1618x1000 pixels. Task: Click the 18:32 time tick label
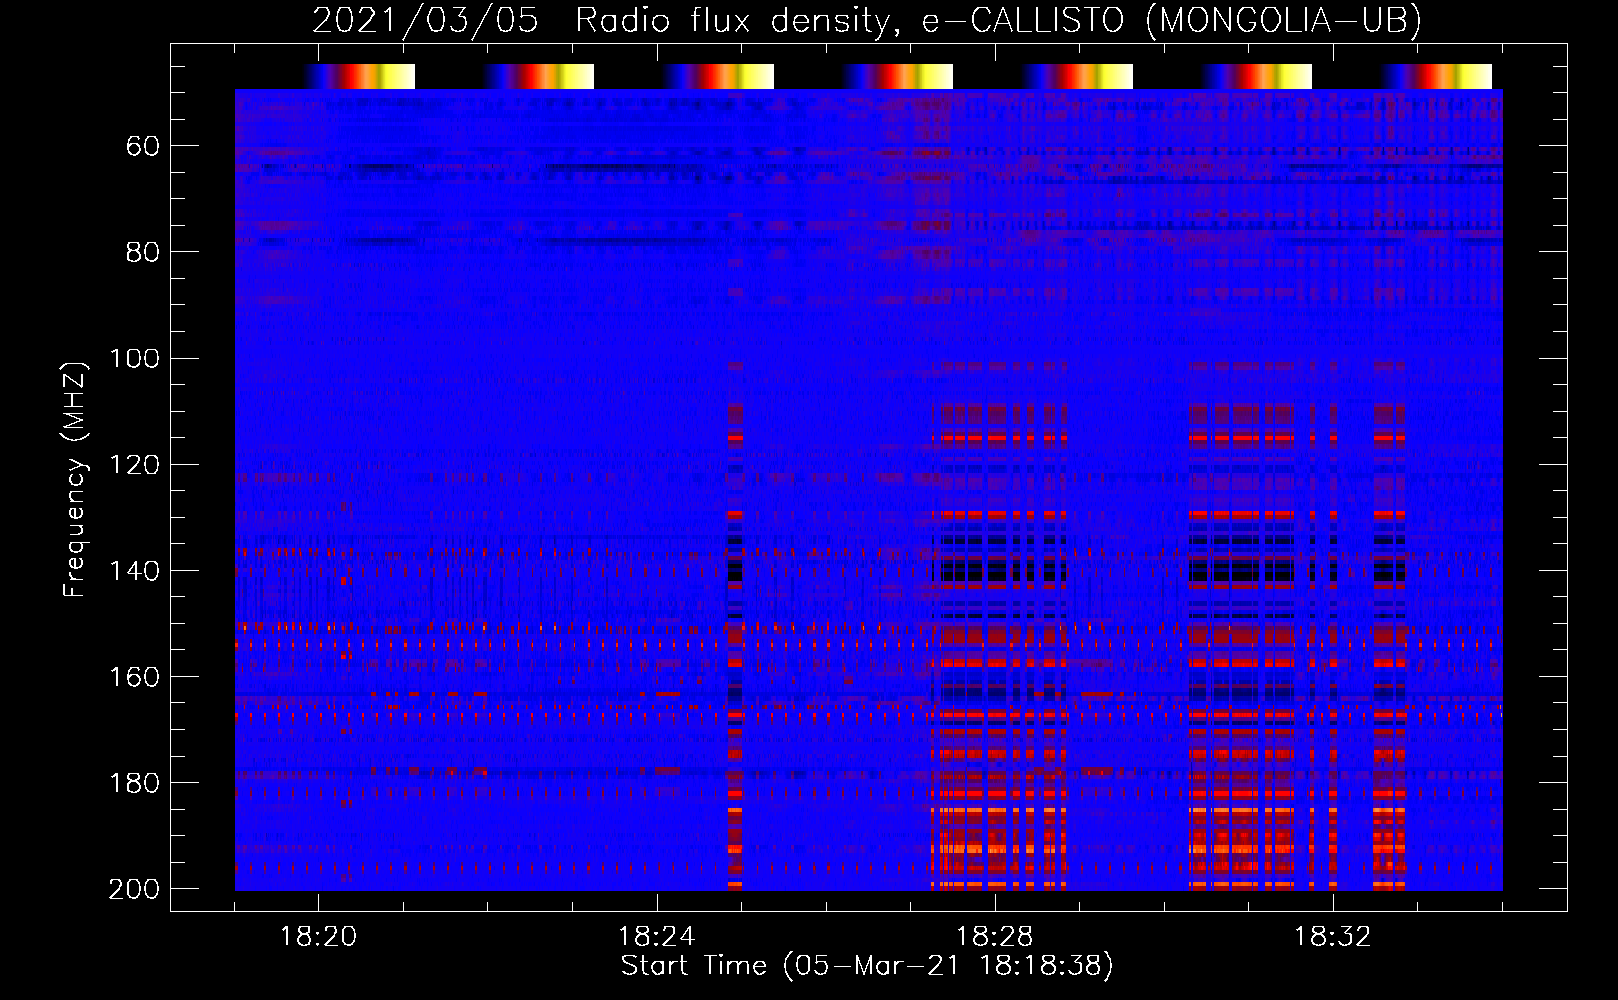[x=1333, y=937]
